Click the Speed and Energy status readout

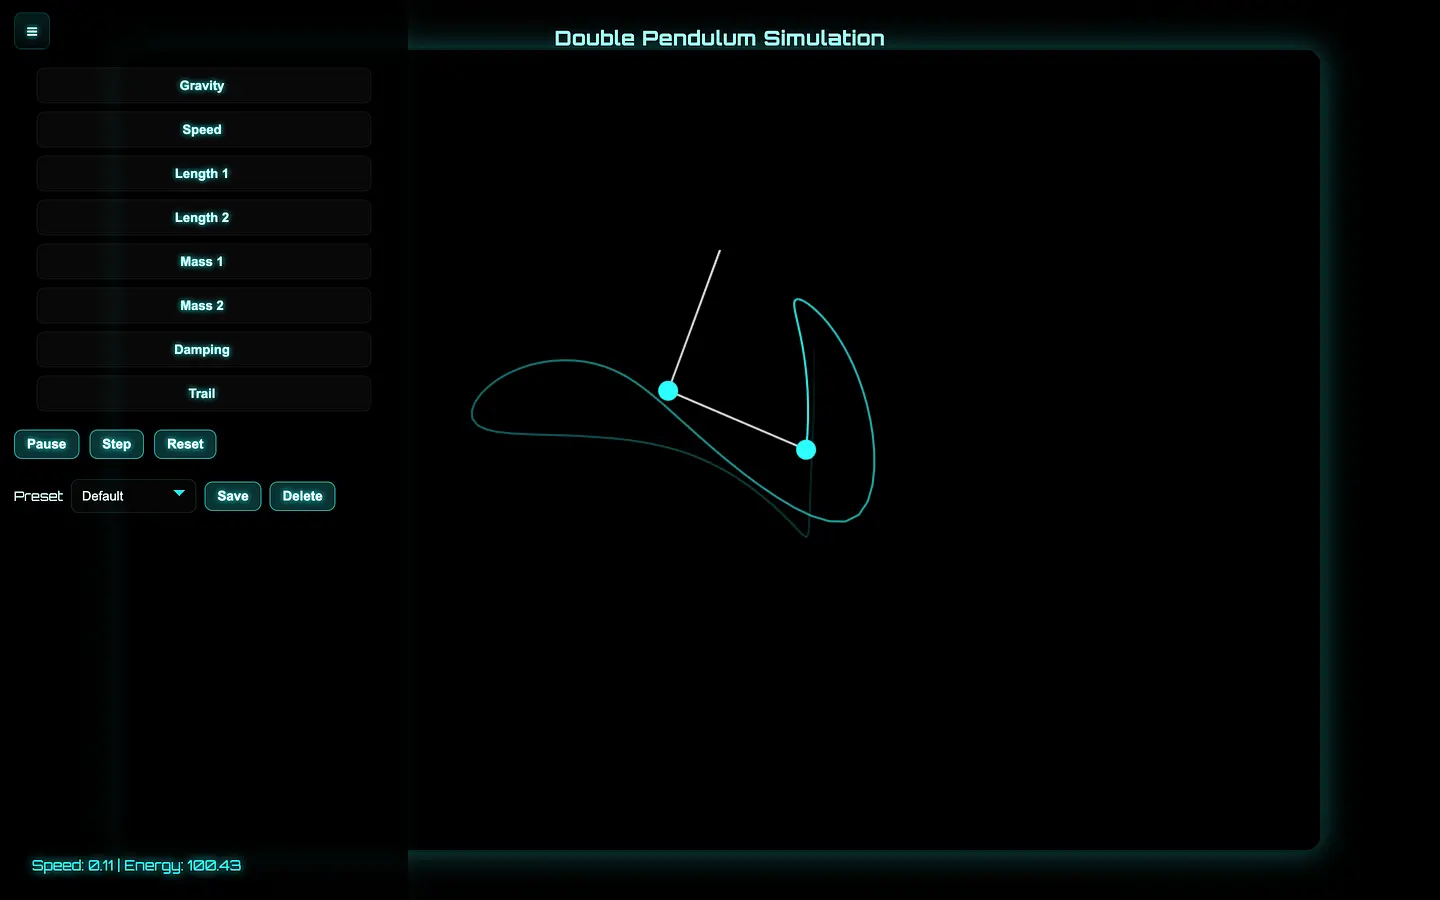click(136, 865)
